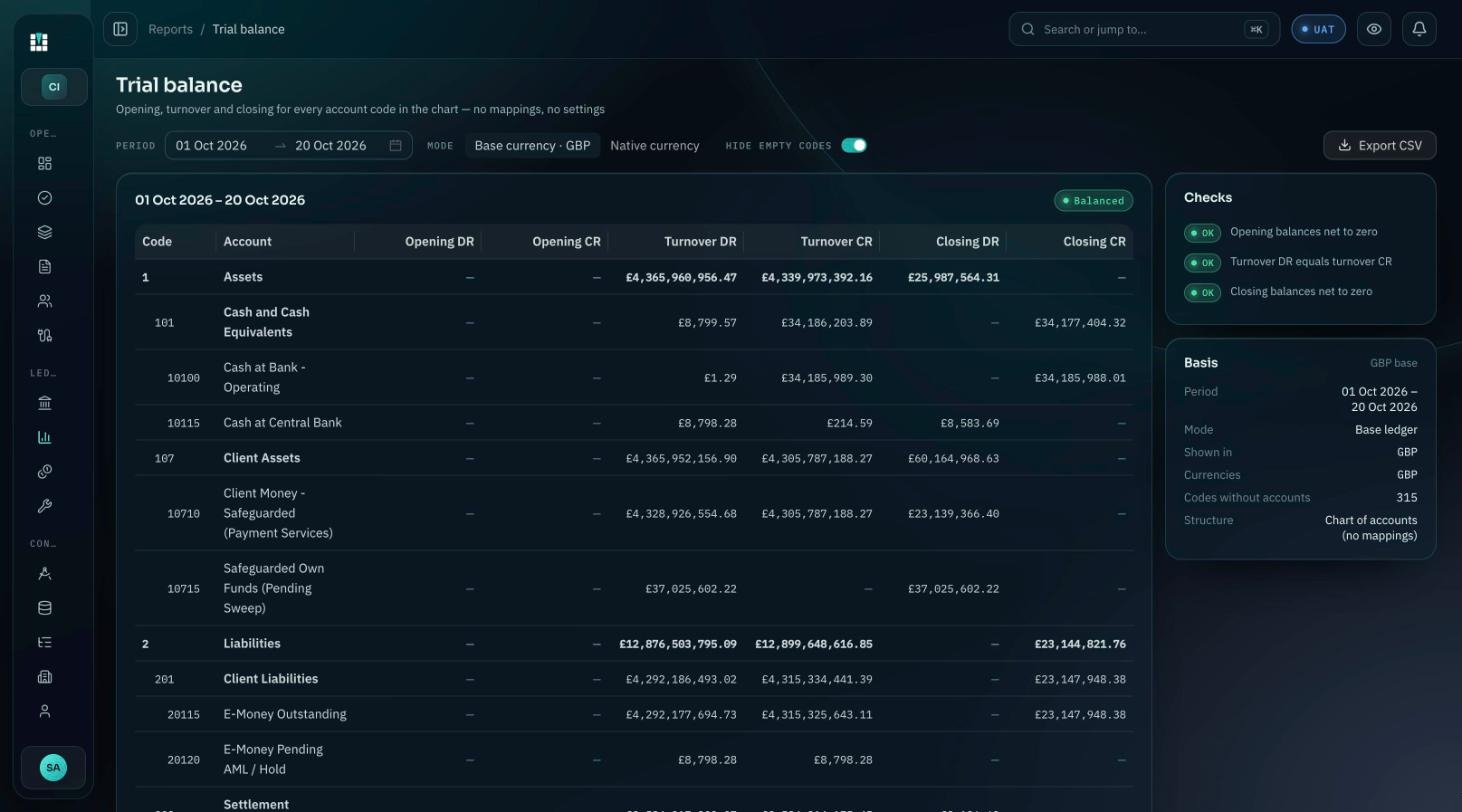Click Turnover DR equals turnover CR check
1462x812 pixels.
pyautogui.click(x=1311, y=262)
